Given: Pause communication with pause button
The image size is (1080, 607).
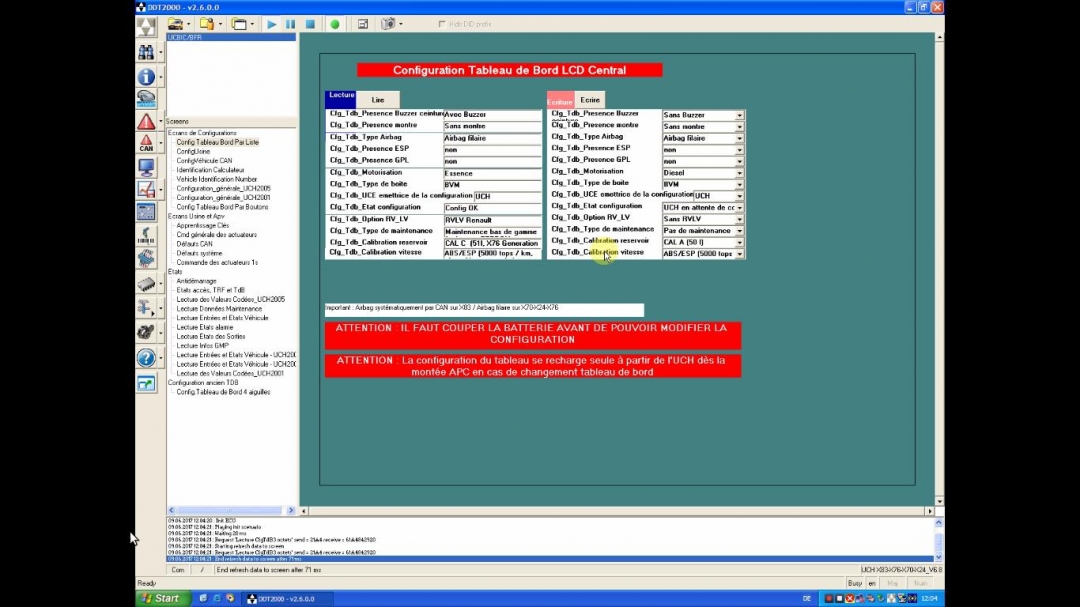Looking at the screenshot, I should coord(291,24).
